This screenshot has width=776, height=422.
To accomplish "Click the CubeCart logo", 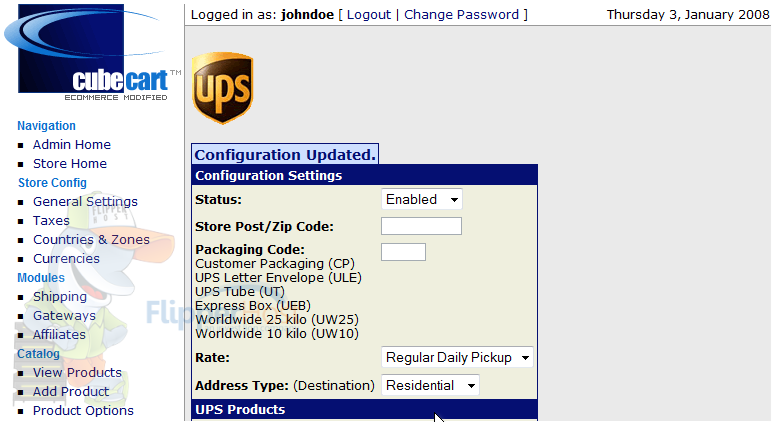I will point(92,52).
